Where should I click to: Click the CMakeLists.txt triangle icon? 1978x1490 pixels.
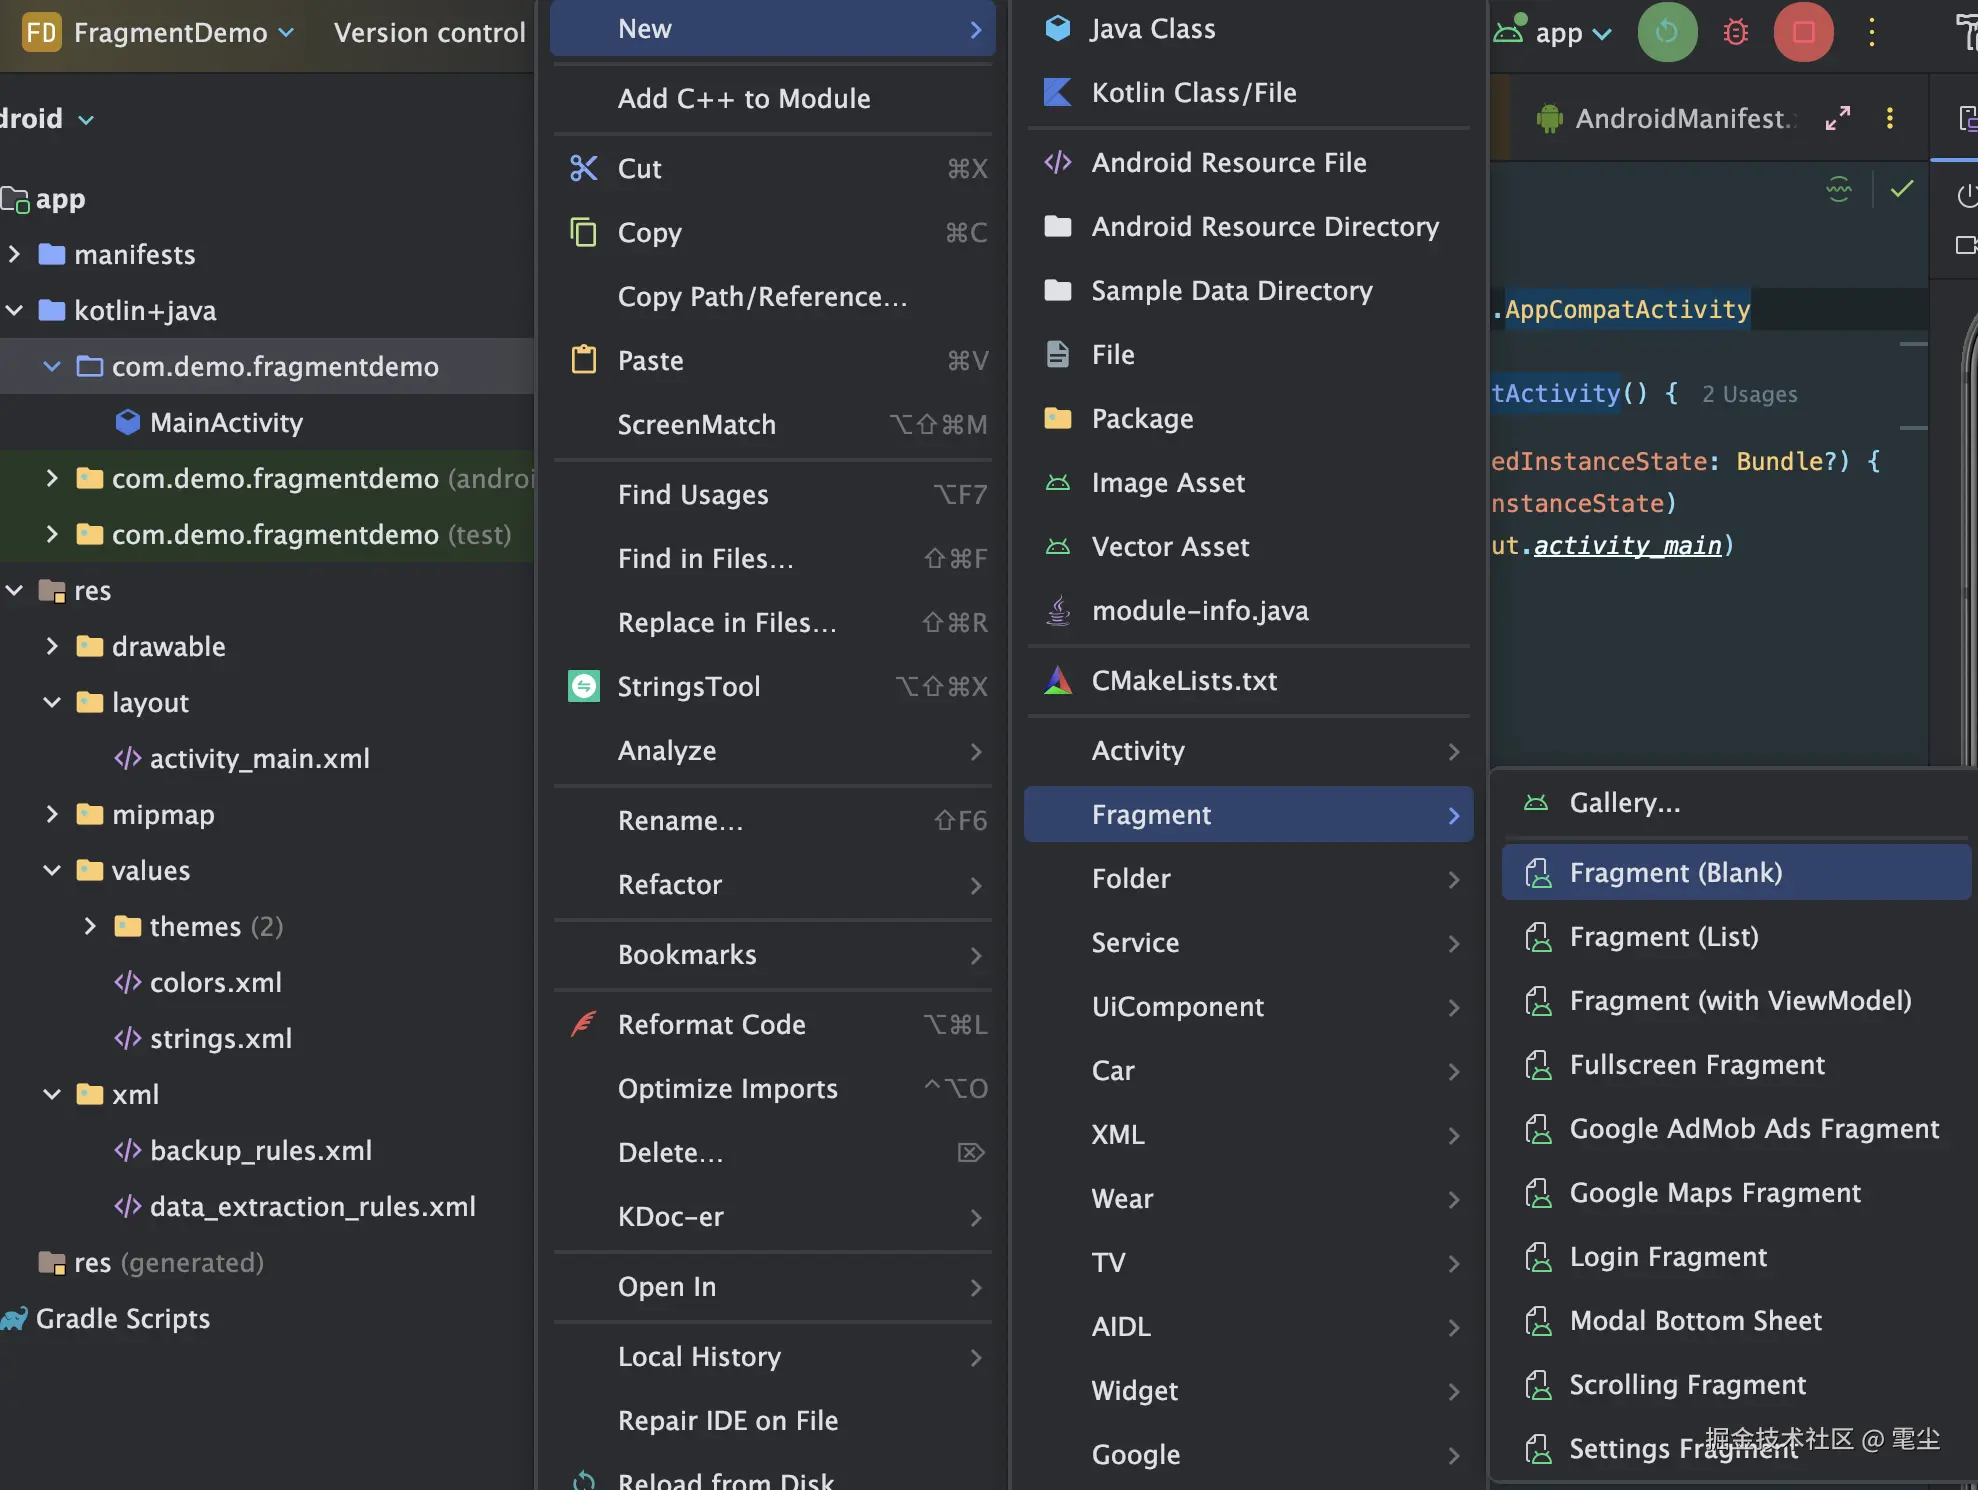click(1057, 681)
